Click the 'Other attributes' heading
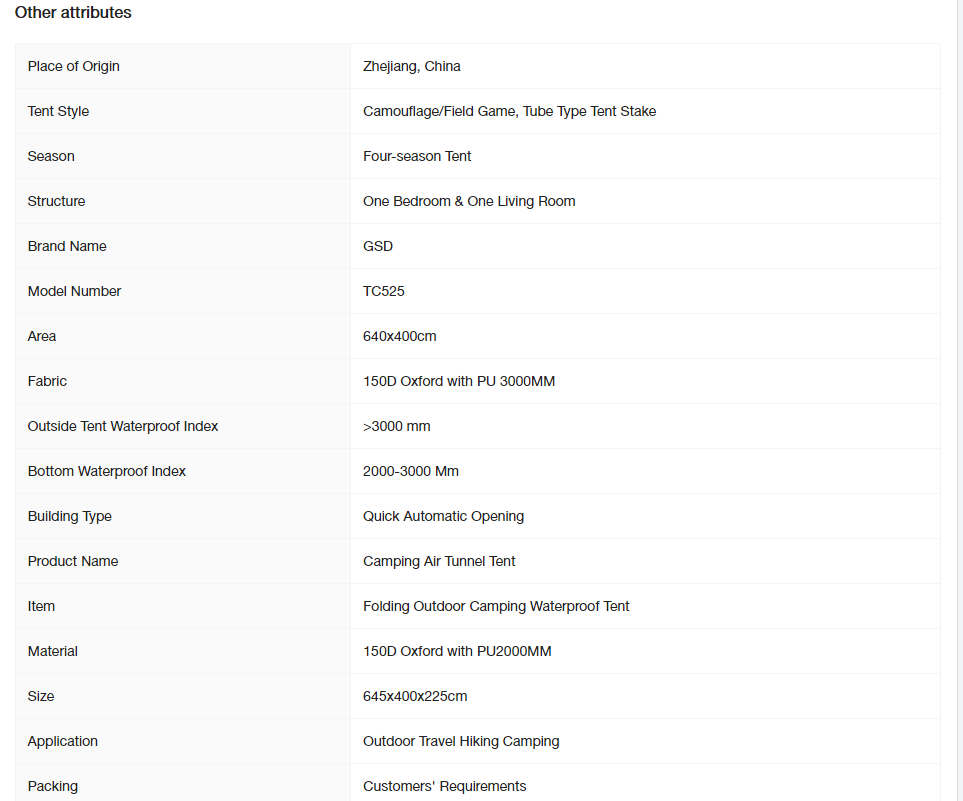This screenshot has width=963, height=801. tap(73, 12)
